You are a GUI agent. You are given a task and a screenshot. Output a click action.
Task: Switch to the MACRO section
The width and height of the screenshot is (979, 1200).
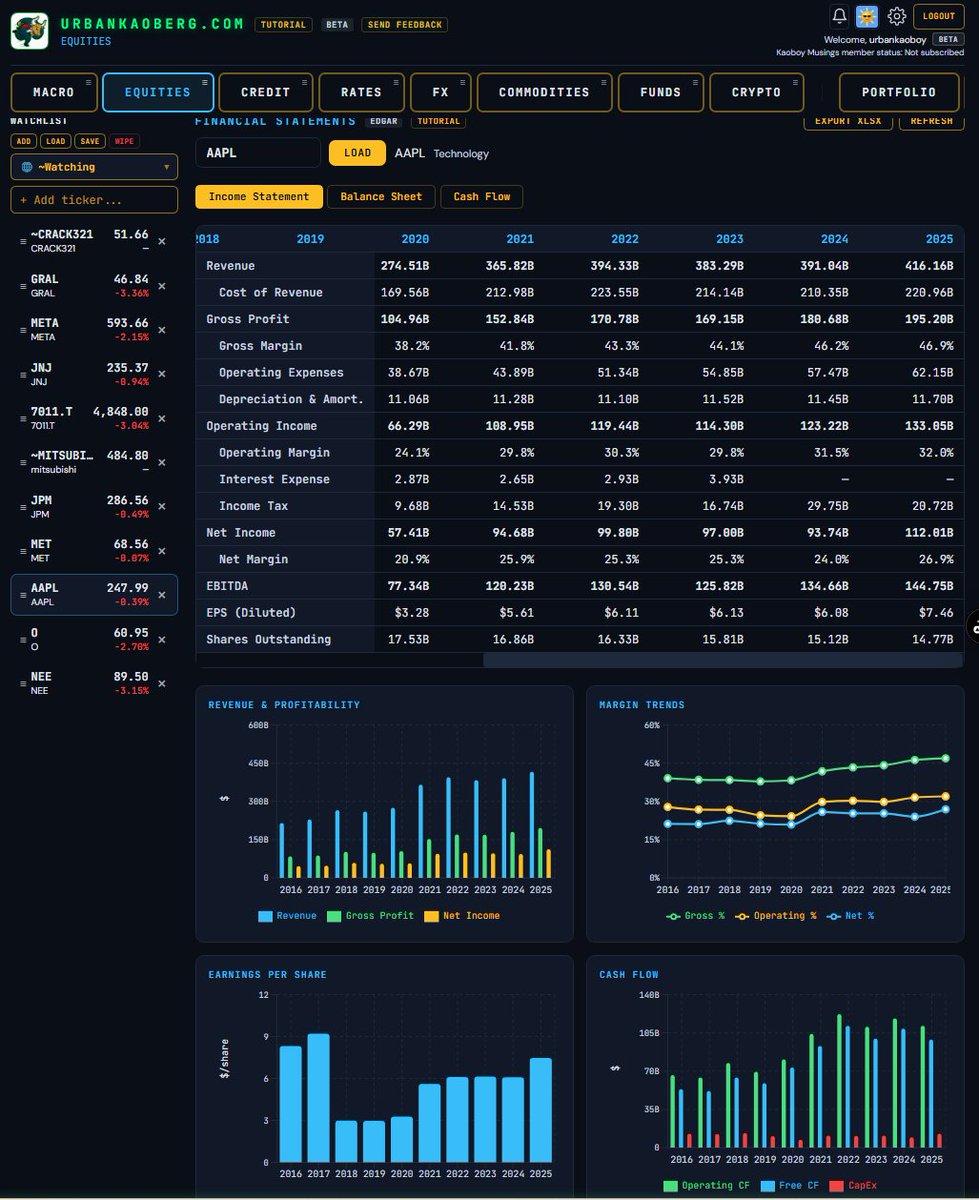tap(53, 92)
